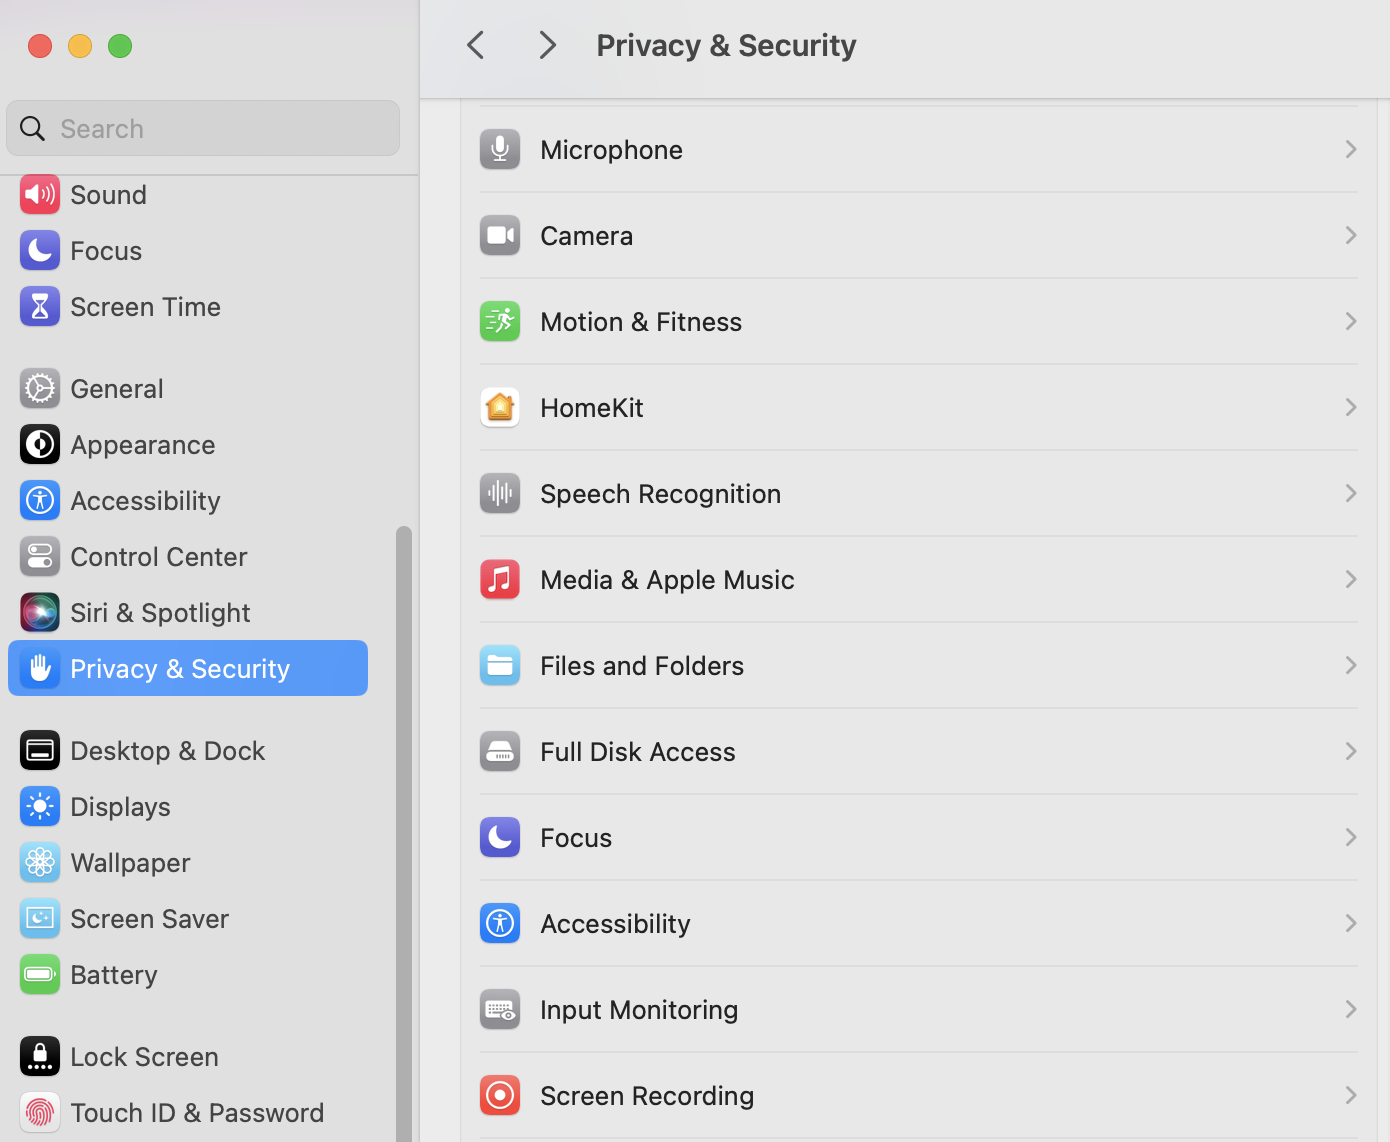The width and height of the screenshot is (1390, 1142).
Task: Open Touch ID & Password settings
Action: pos(196,1113)
